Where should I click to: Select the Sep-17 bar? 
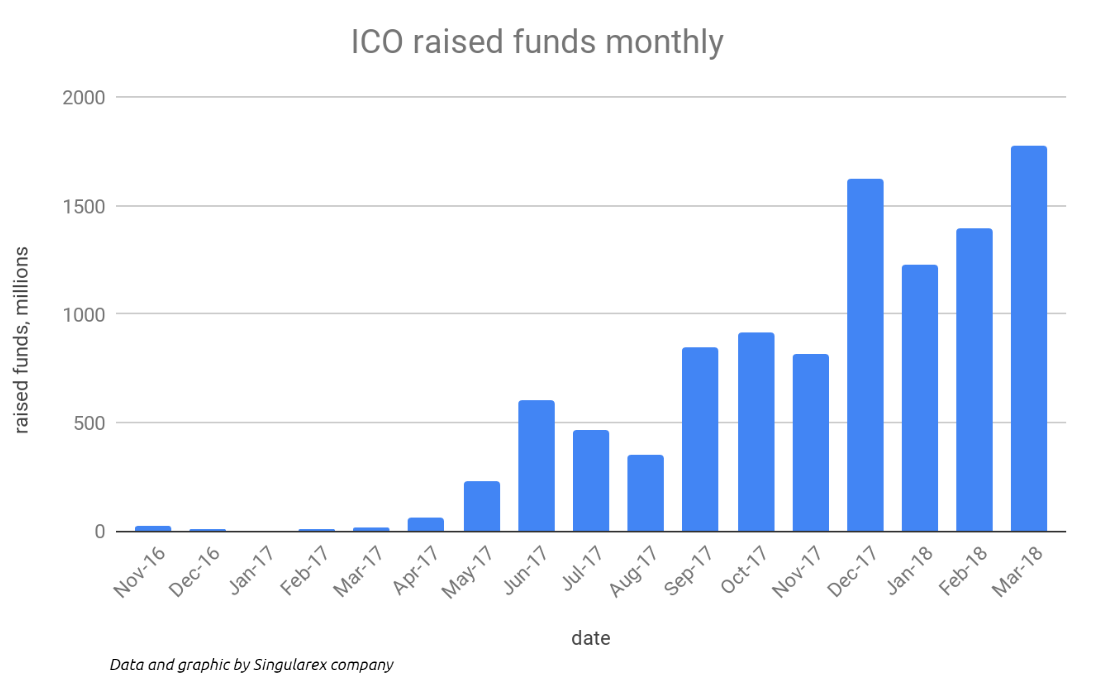point(700,439)
